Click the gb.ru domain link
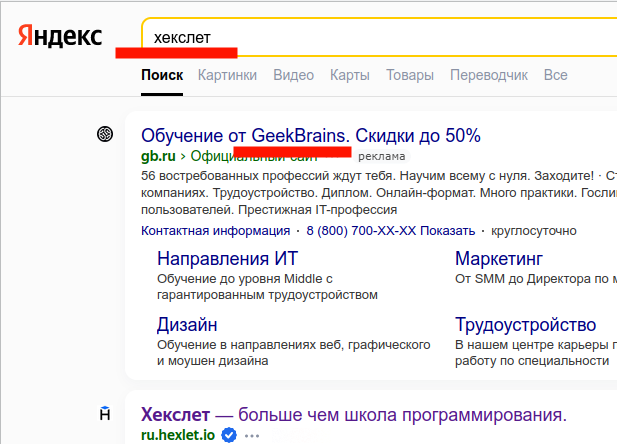This screenshot has height=444, width=617. (158, 156)
